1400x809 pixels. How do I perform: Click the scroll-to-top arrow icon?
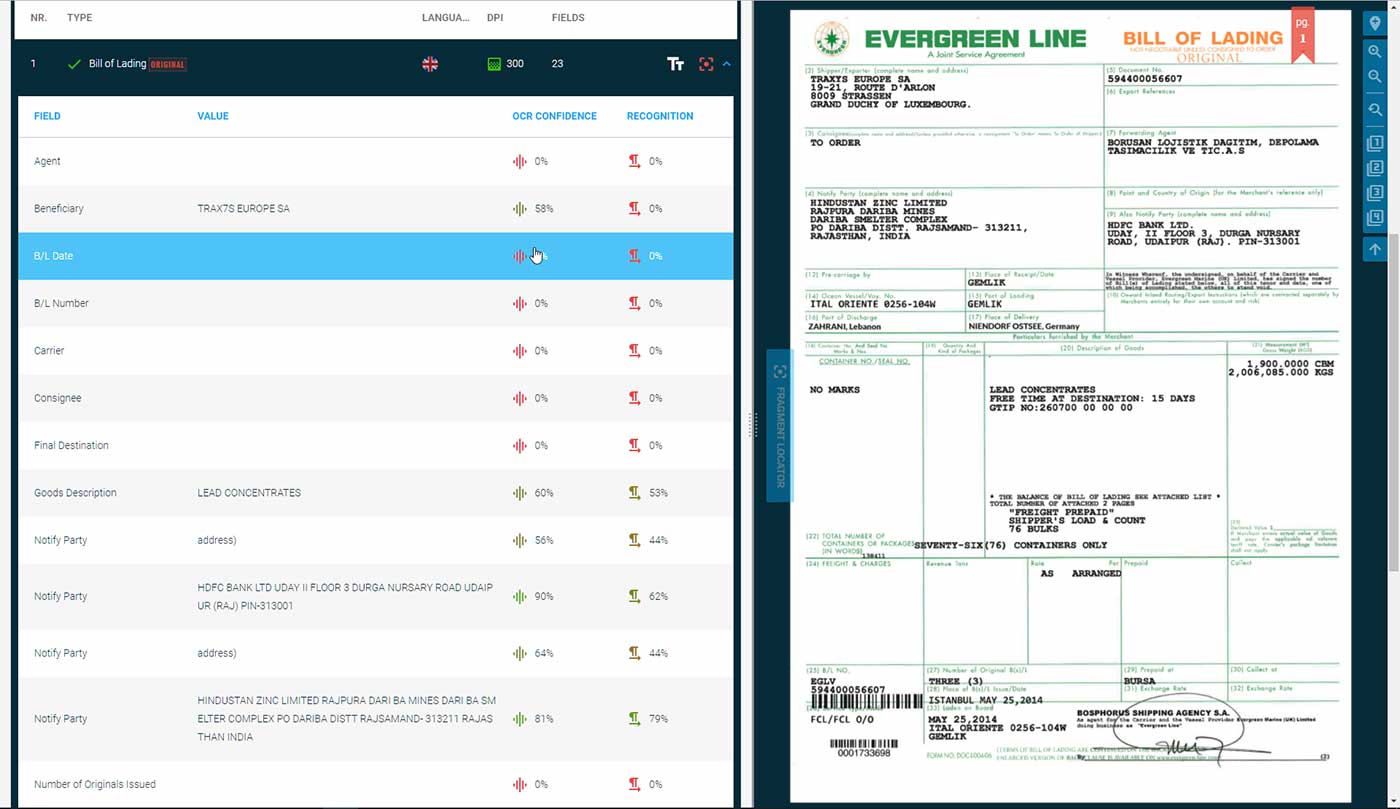(x=1375, y=249)
